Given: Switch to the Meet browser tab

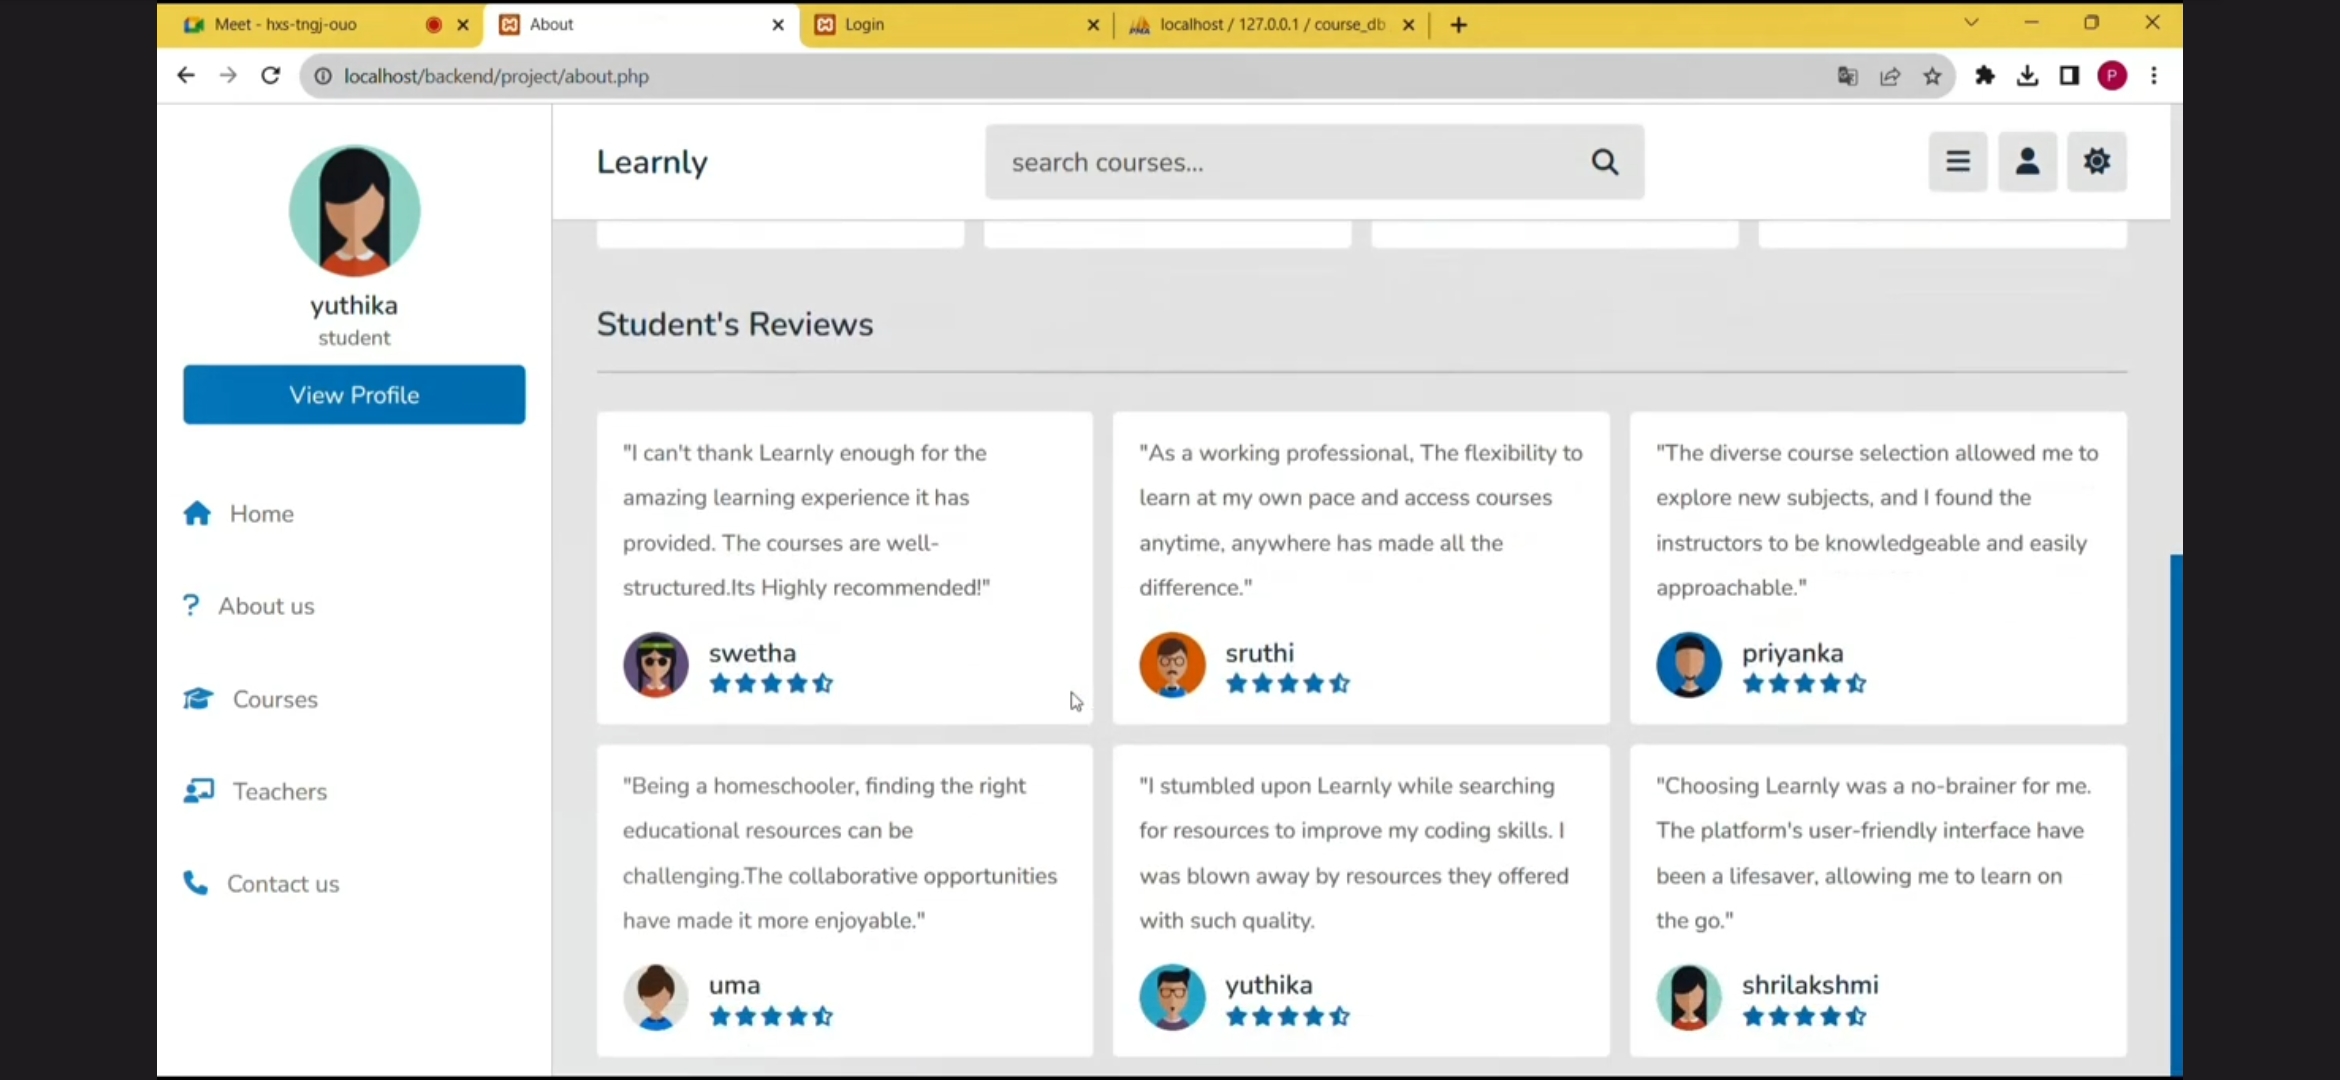Looking at the screenshot, I should tap(285, 25).
